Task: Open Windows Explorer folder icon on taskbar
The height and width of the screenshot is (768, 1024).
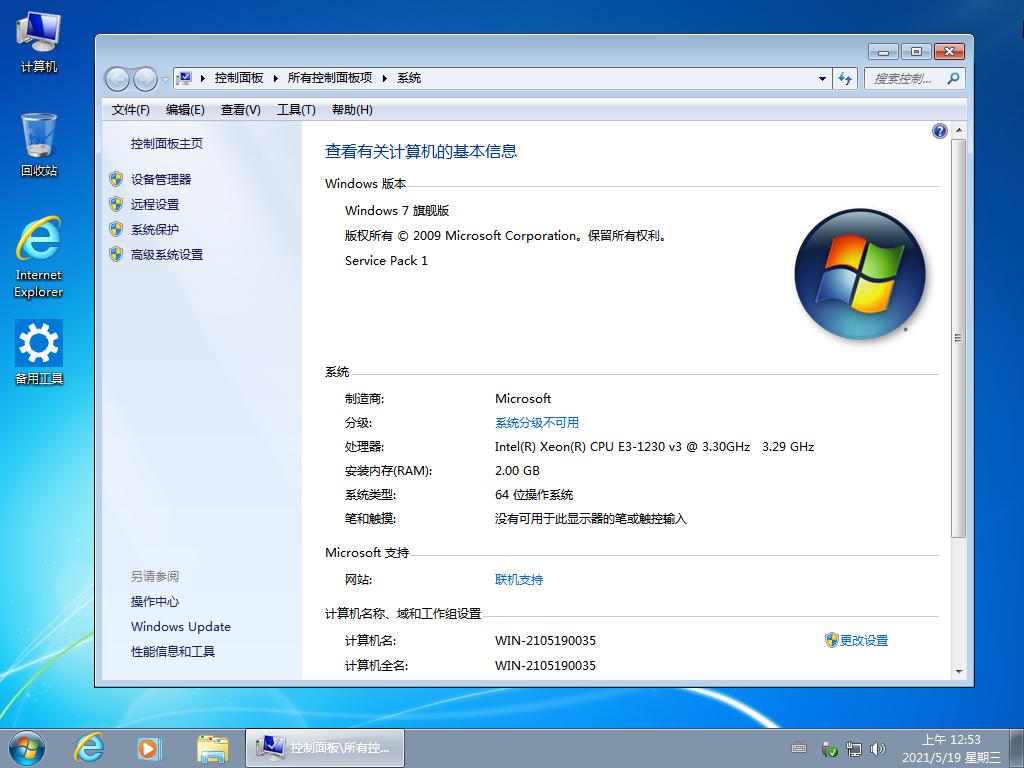Action: click(213, 748)
